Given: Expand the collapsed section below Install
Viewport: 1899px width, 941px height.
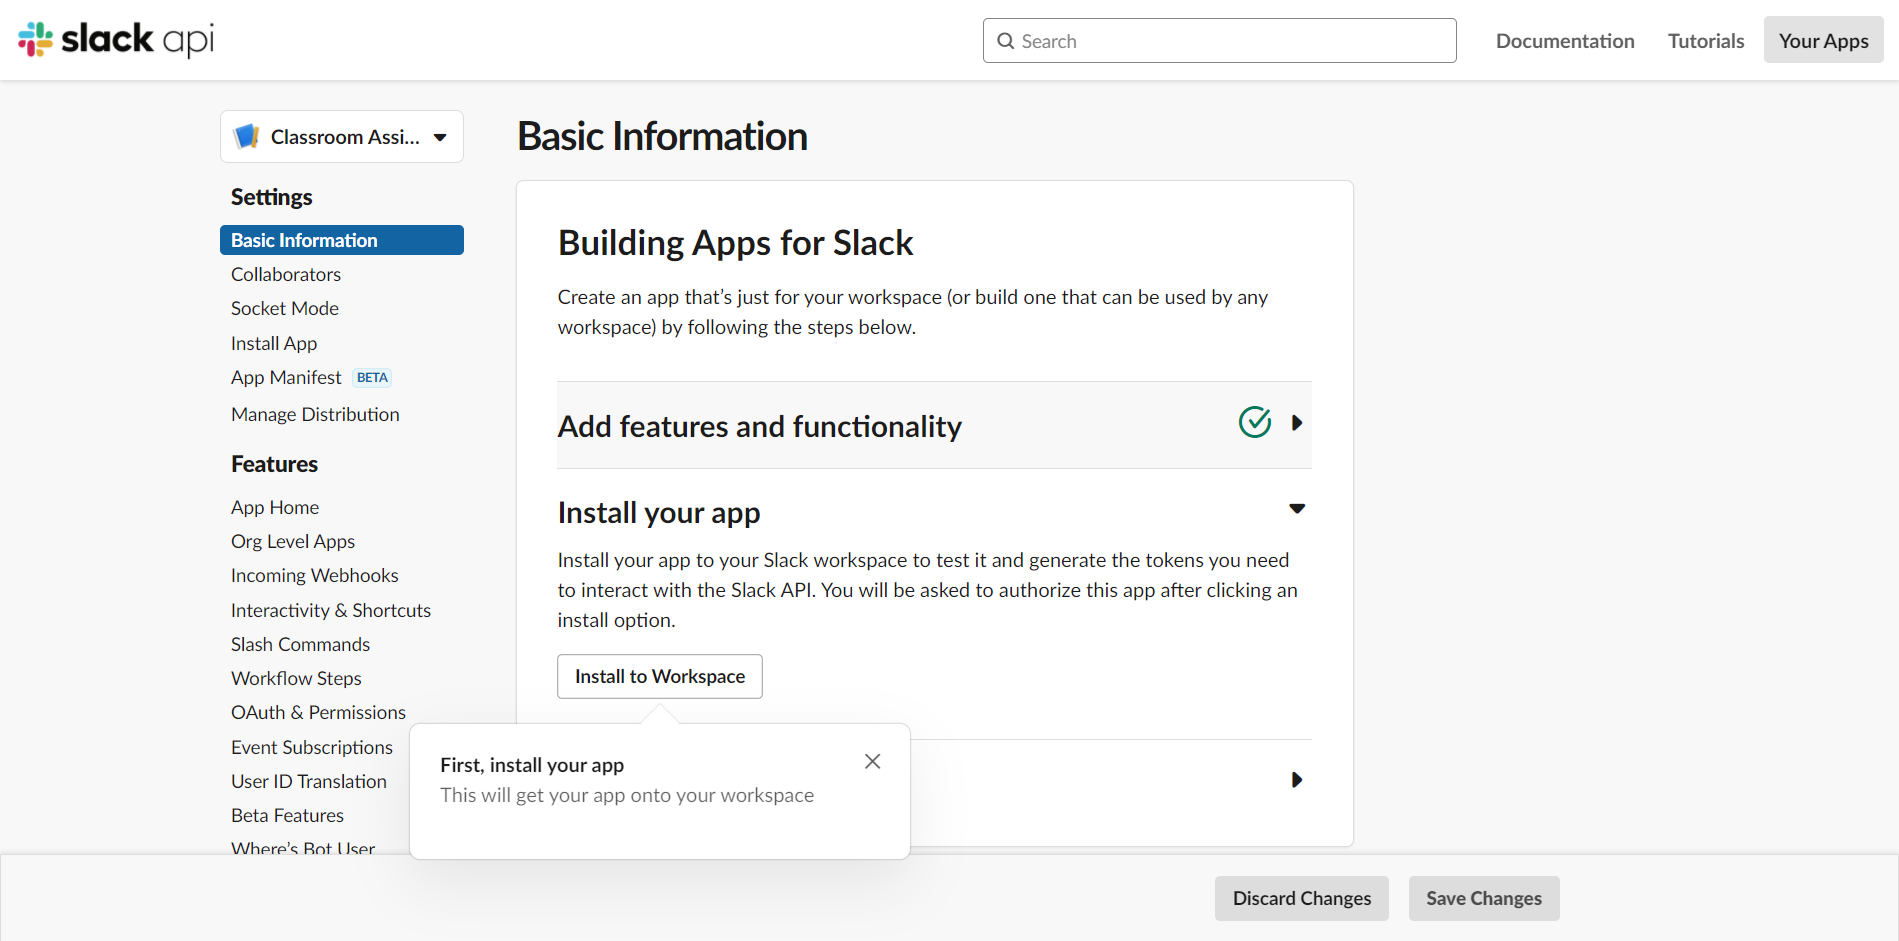Looking at the screenshot, I should [1297, 780].
